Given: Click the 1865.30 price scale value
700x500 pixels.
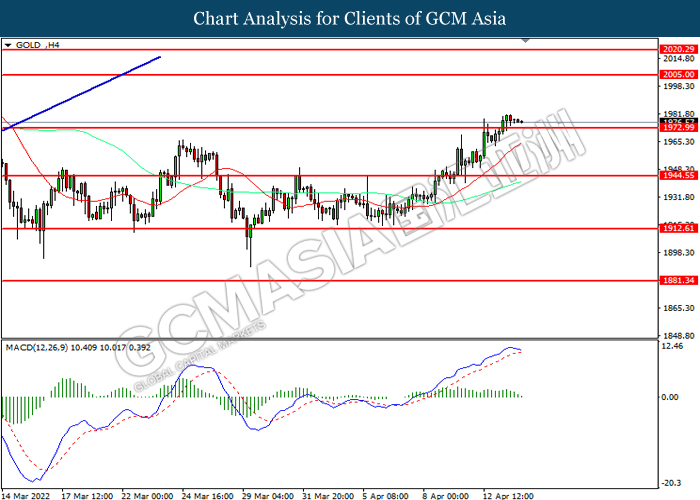Looking at the screenshot, I should coord(679,308).
